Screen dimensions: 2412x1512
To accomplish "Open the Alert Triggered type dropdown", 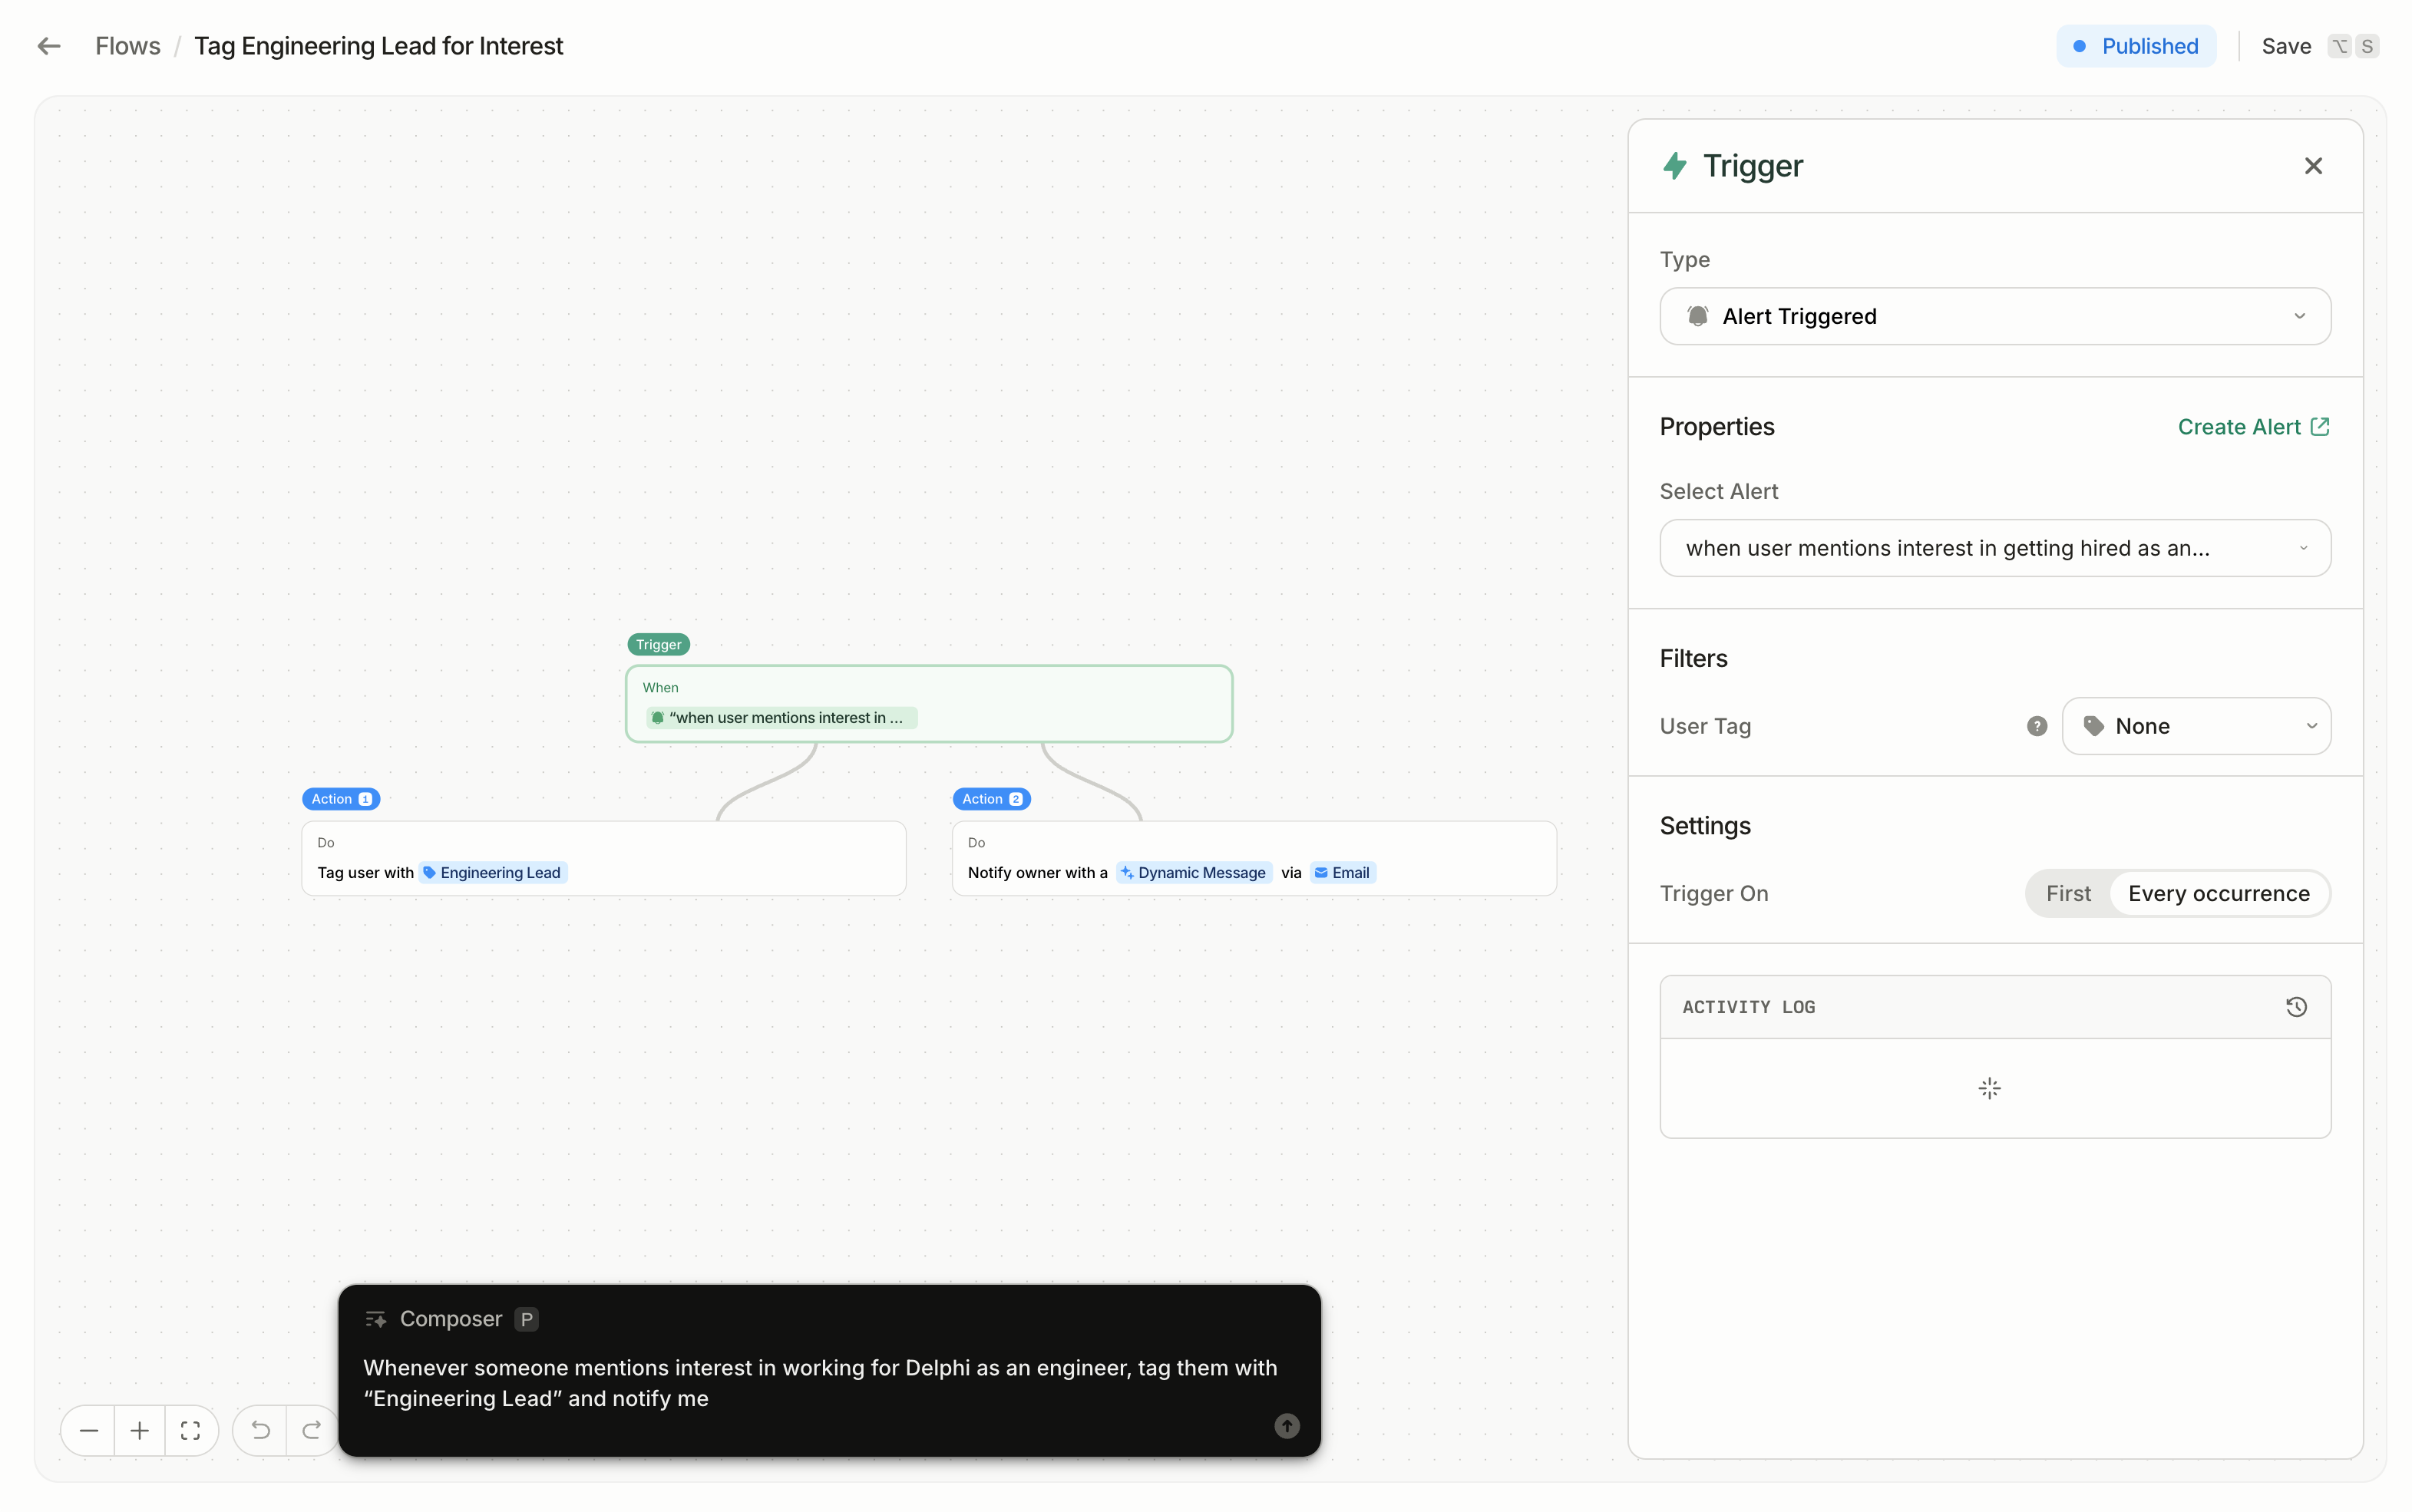I will [x=1995, y=316].
